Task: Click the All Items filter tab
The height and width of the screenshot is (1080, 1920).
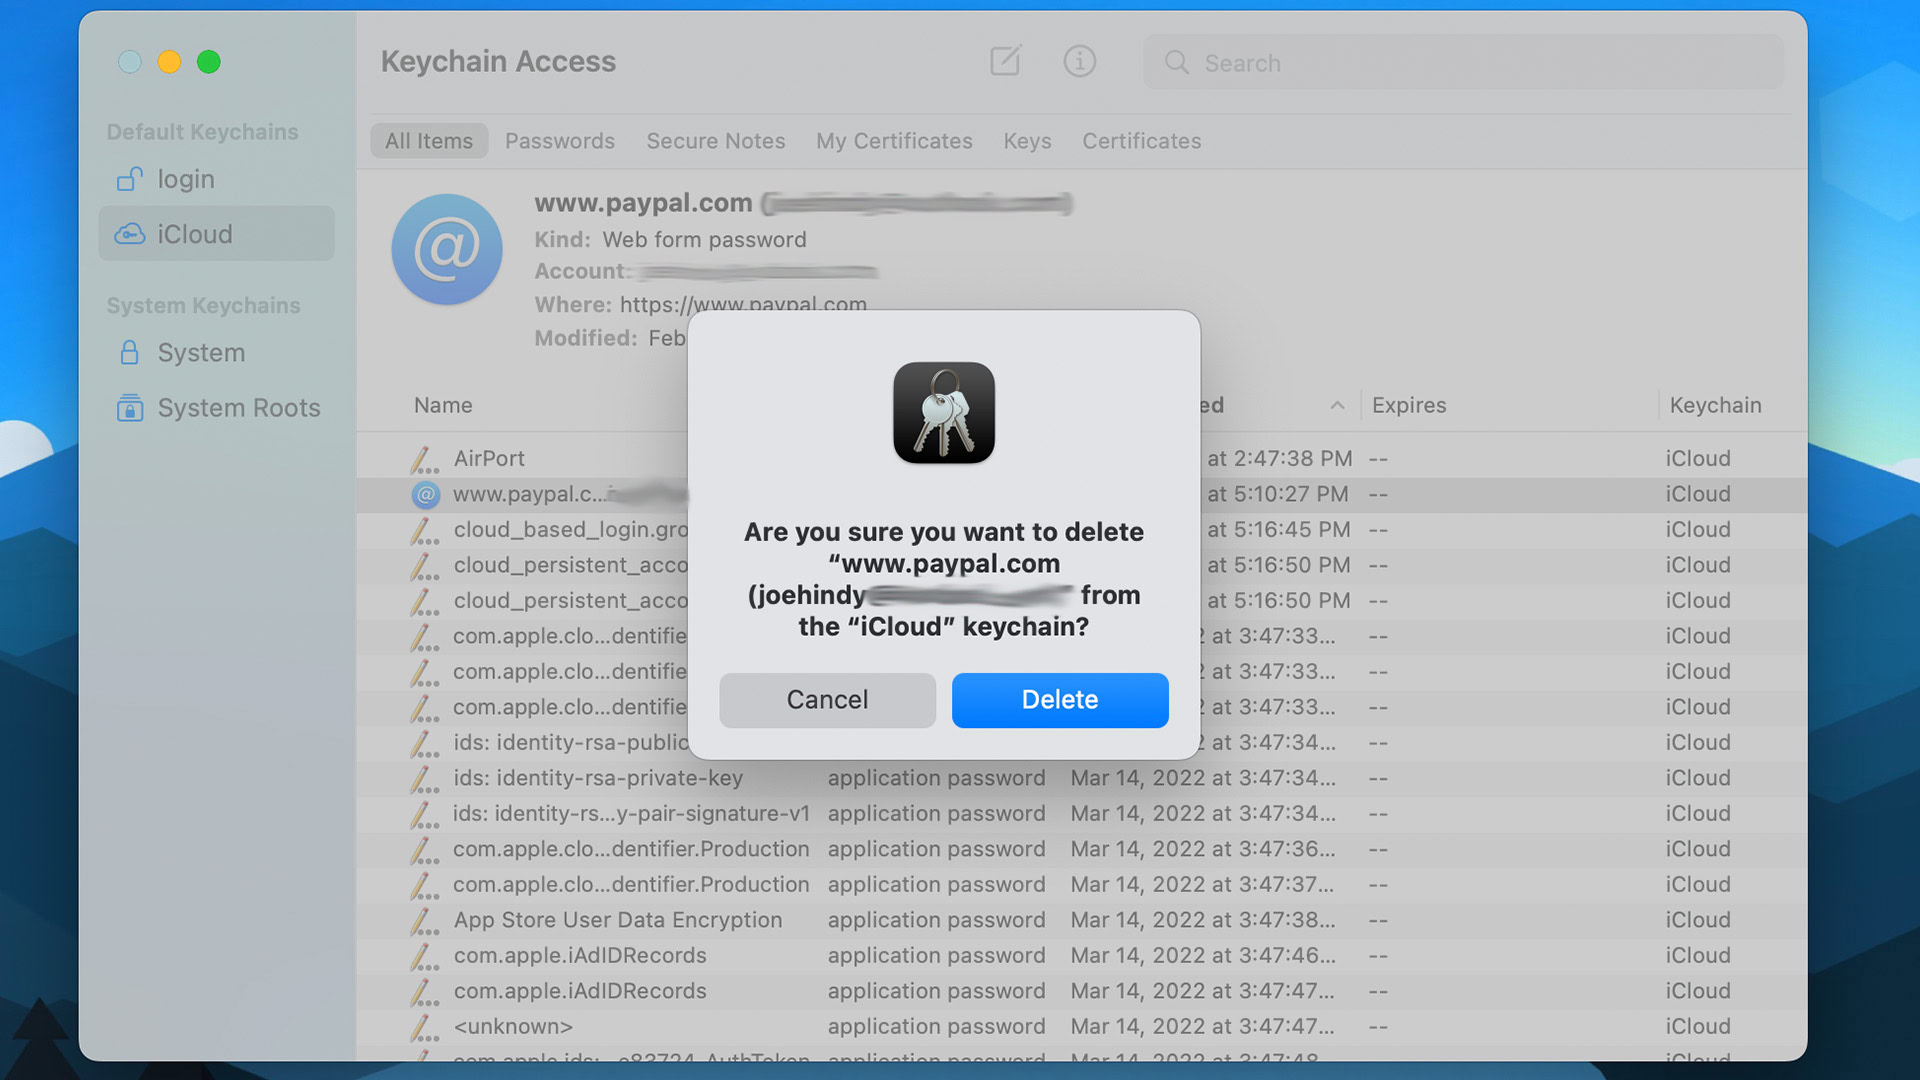Action: 429,140
